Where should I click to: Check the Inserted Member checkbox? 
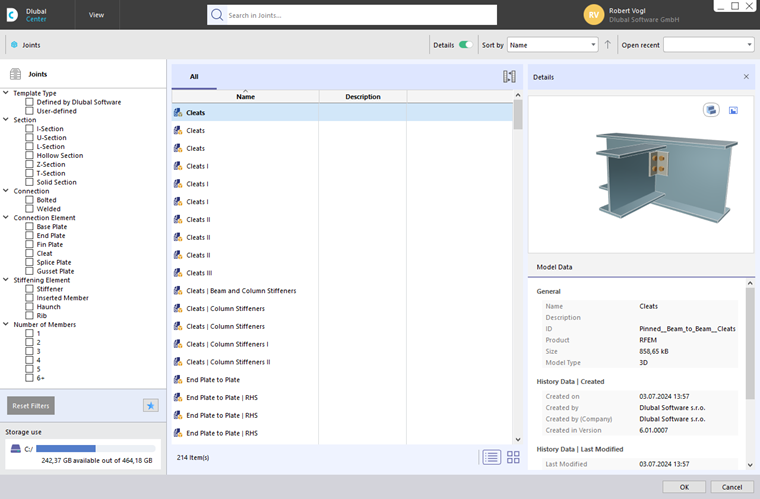30,297
